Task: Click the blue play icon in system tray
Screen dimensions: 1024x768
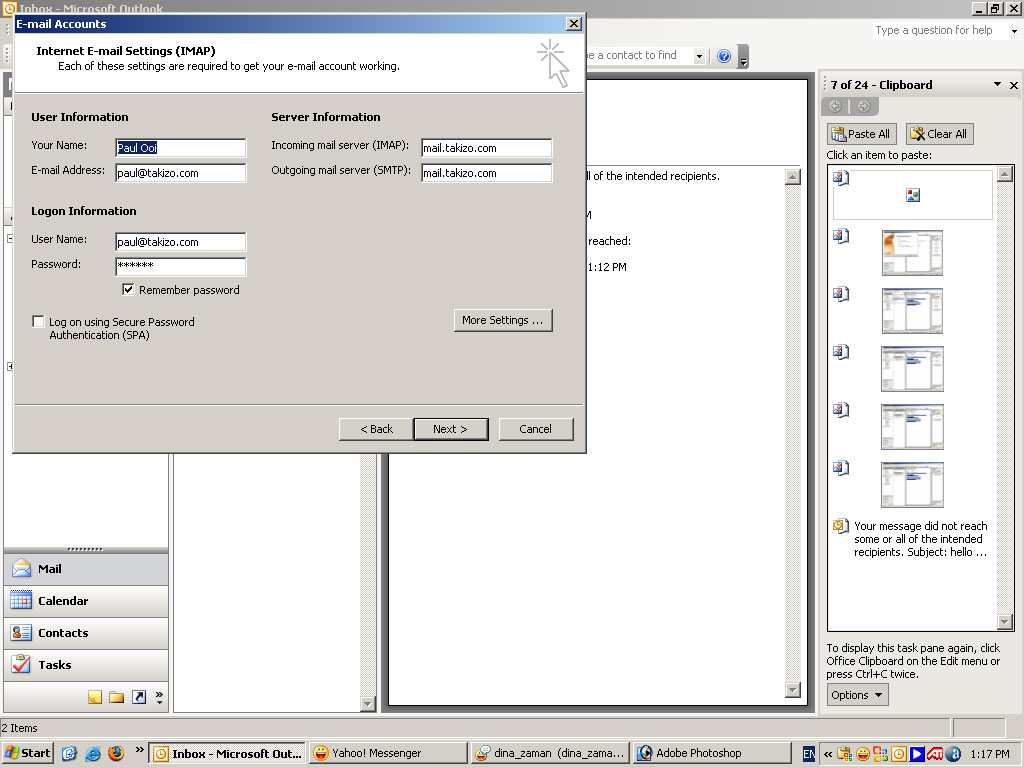Action: point(917,754)
